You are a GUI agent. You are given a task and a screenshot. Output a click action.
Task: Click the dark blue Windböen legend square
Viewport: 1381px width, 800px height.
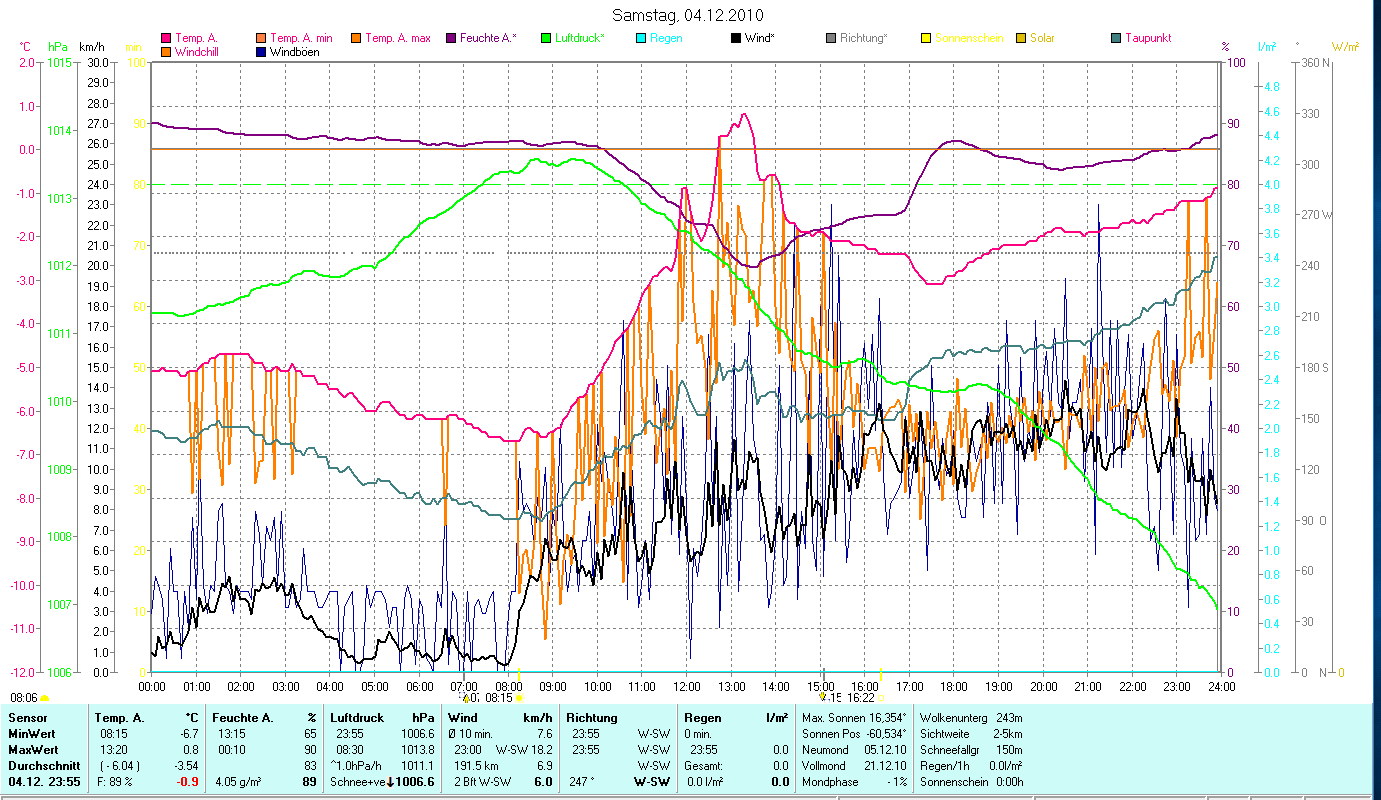(260, 52)
